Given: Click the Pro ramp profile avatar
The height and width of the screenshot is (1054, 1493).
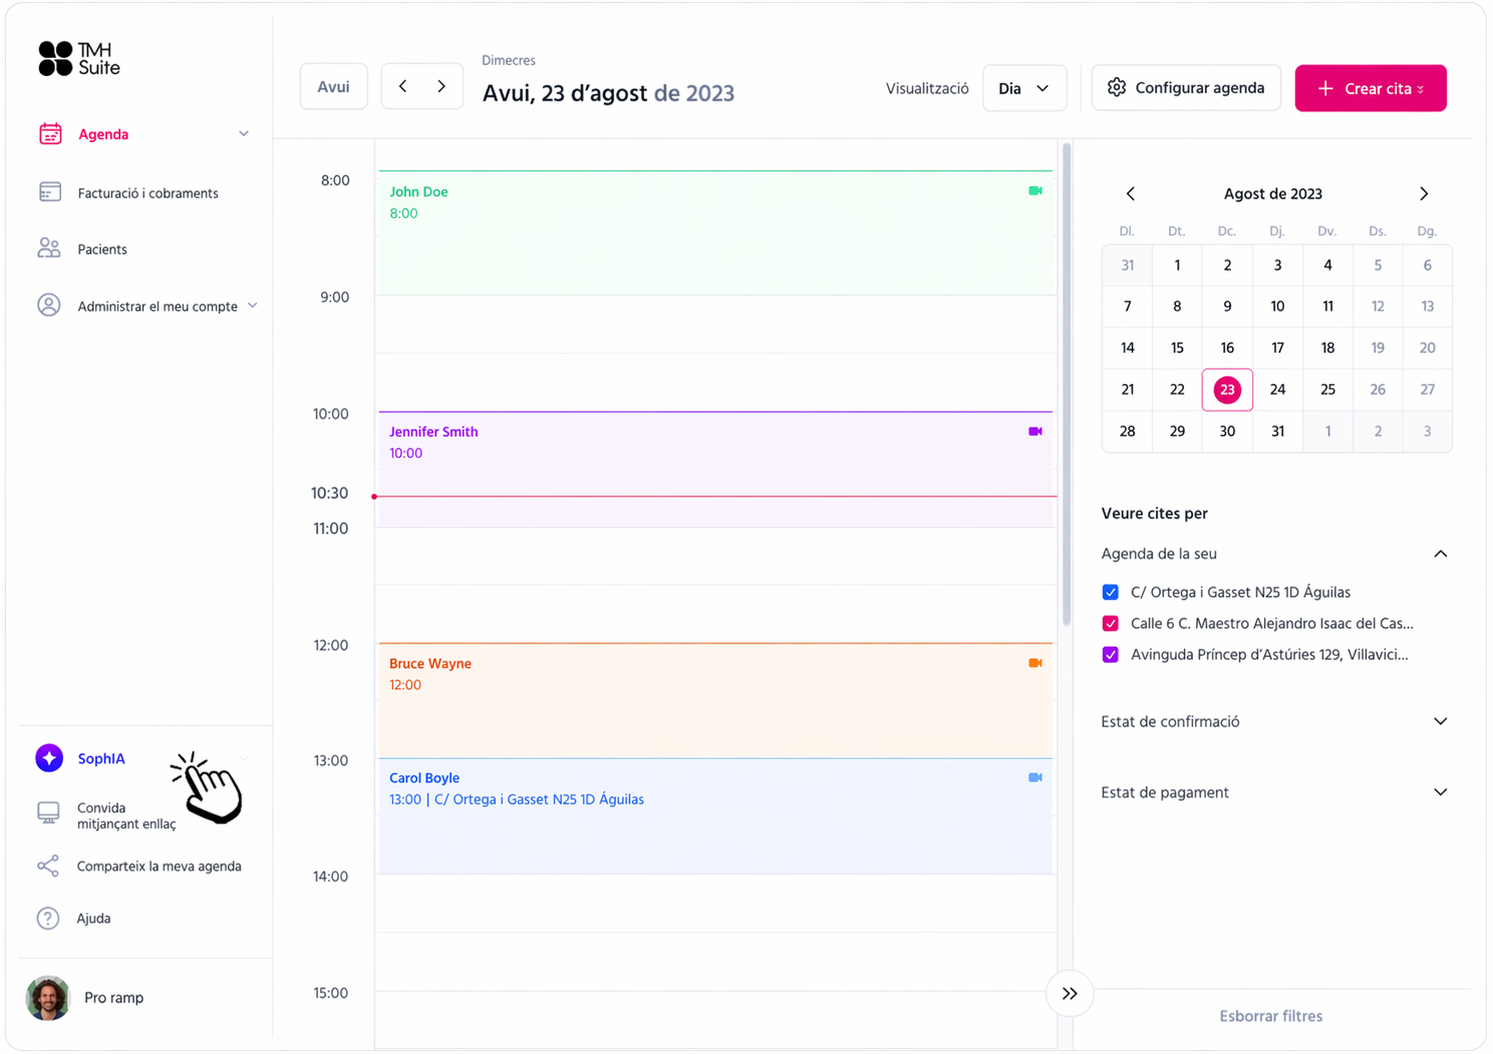Looking at the screenshot, I should (x=48, y=998).
